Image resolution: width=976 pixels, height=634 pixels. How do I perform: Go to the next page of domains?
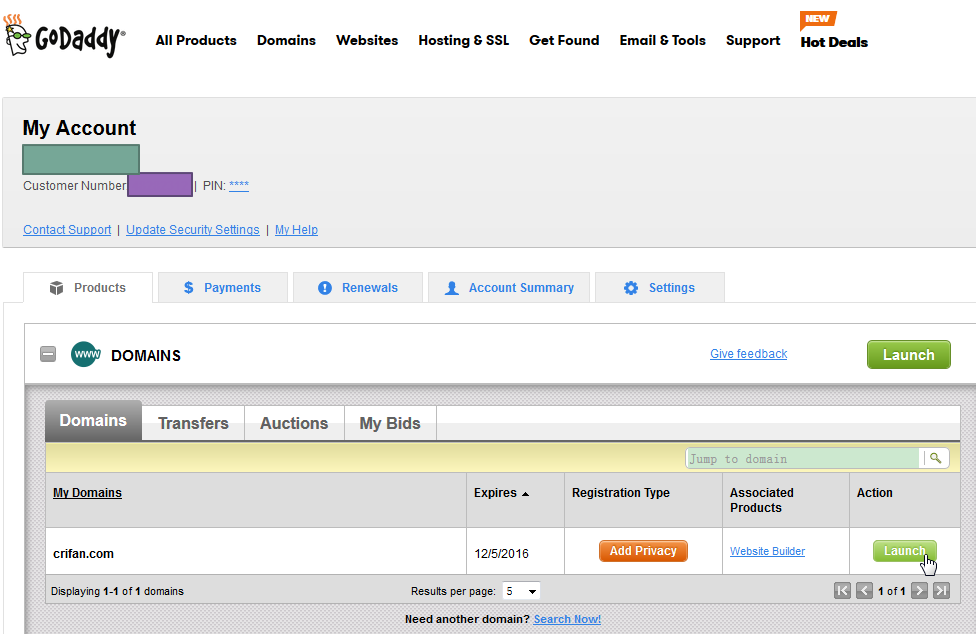tap(919, 590)
